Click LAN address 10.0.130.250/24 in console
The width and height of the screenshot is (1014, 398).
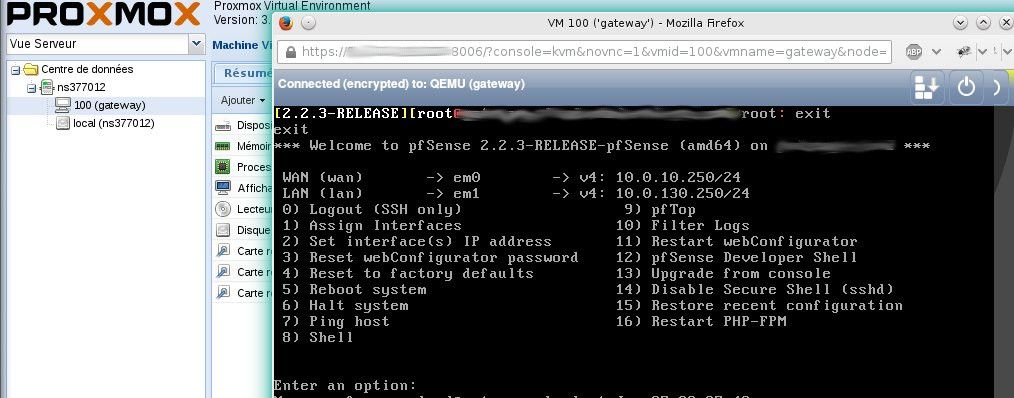coord(682,193)
